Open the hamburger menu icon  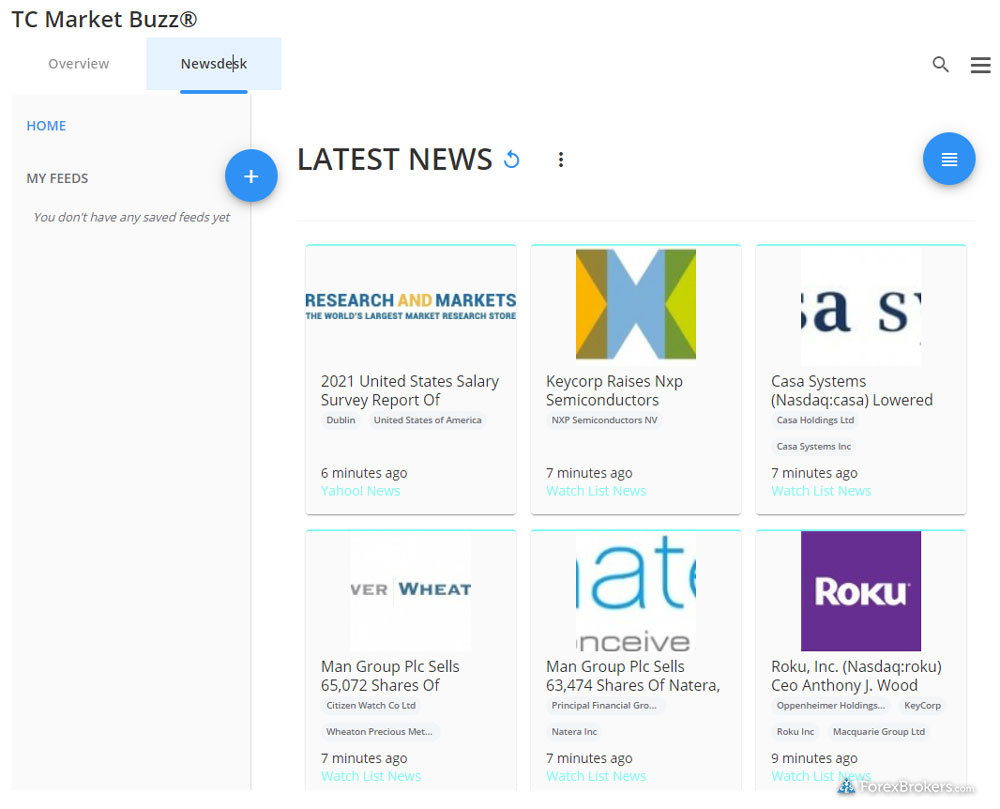click(980, 64)
